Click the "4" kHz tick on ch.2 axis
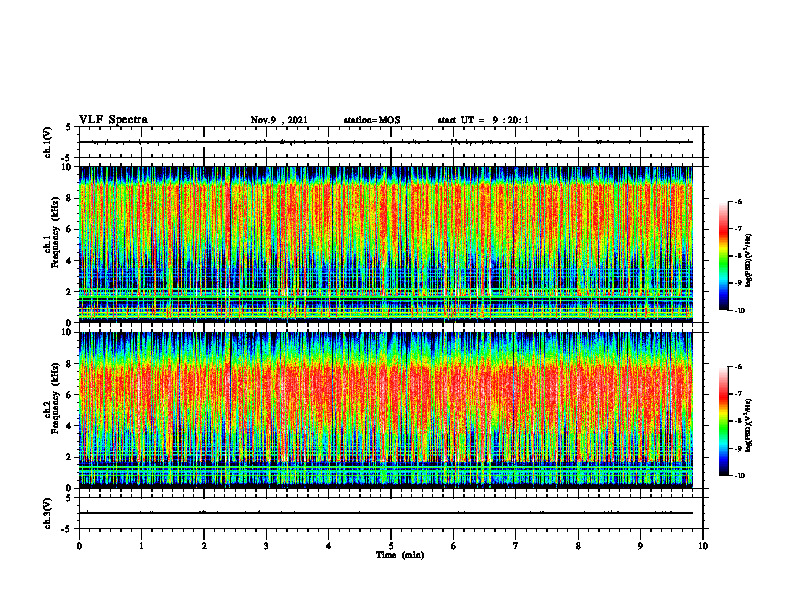The width and height of the screenshot is (792, 612). click(x=70, y=426)
